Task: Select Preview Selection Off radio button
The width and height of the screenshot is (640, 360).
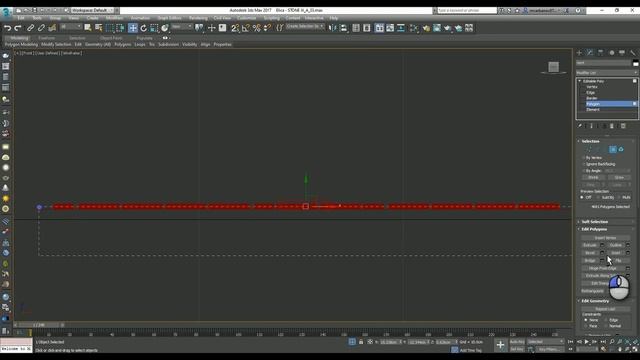Action: tap(582, 198)
